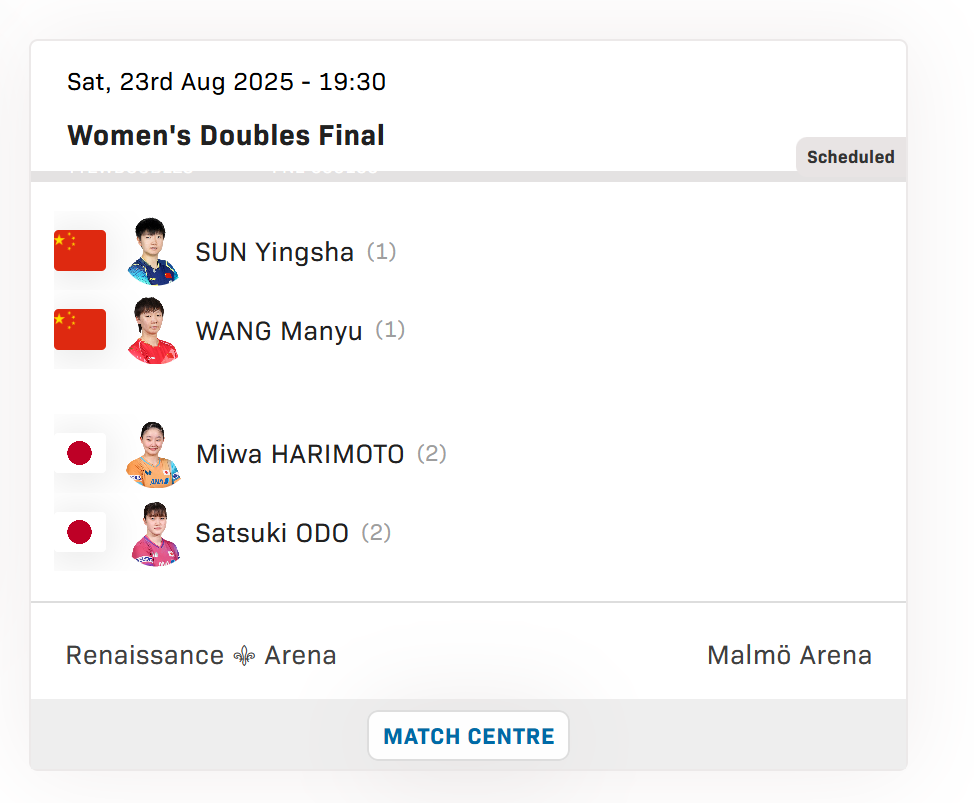974x803 pixels.
Task: Click Miwa HARIMOTO's Japan flag icon
Action: point(80,453)
